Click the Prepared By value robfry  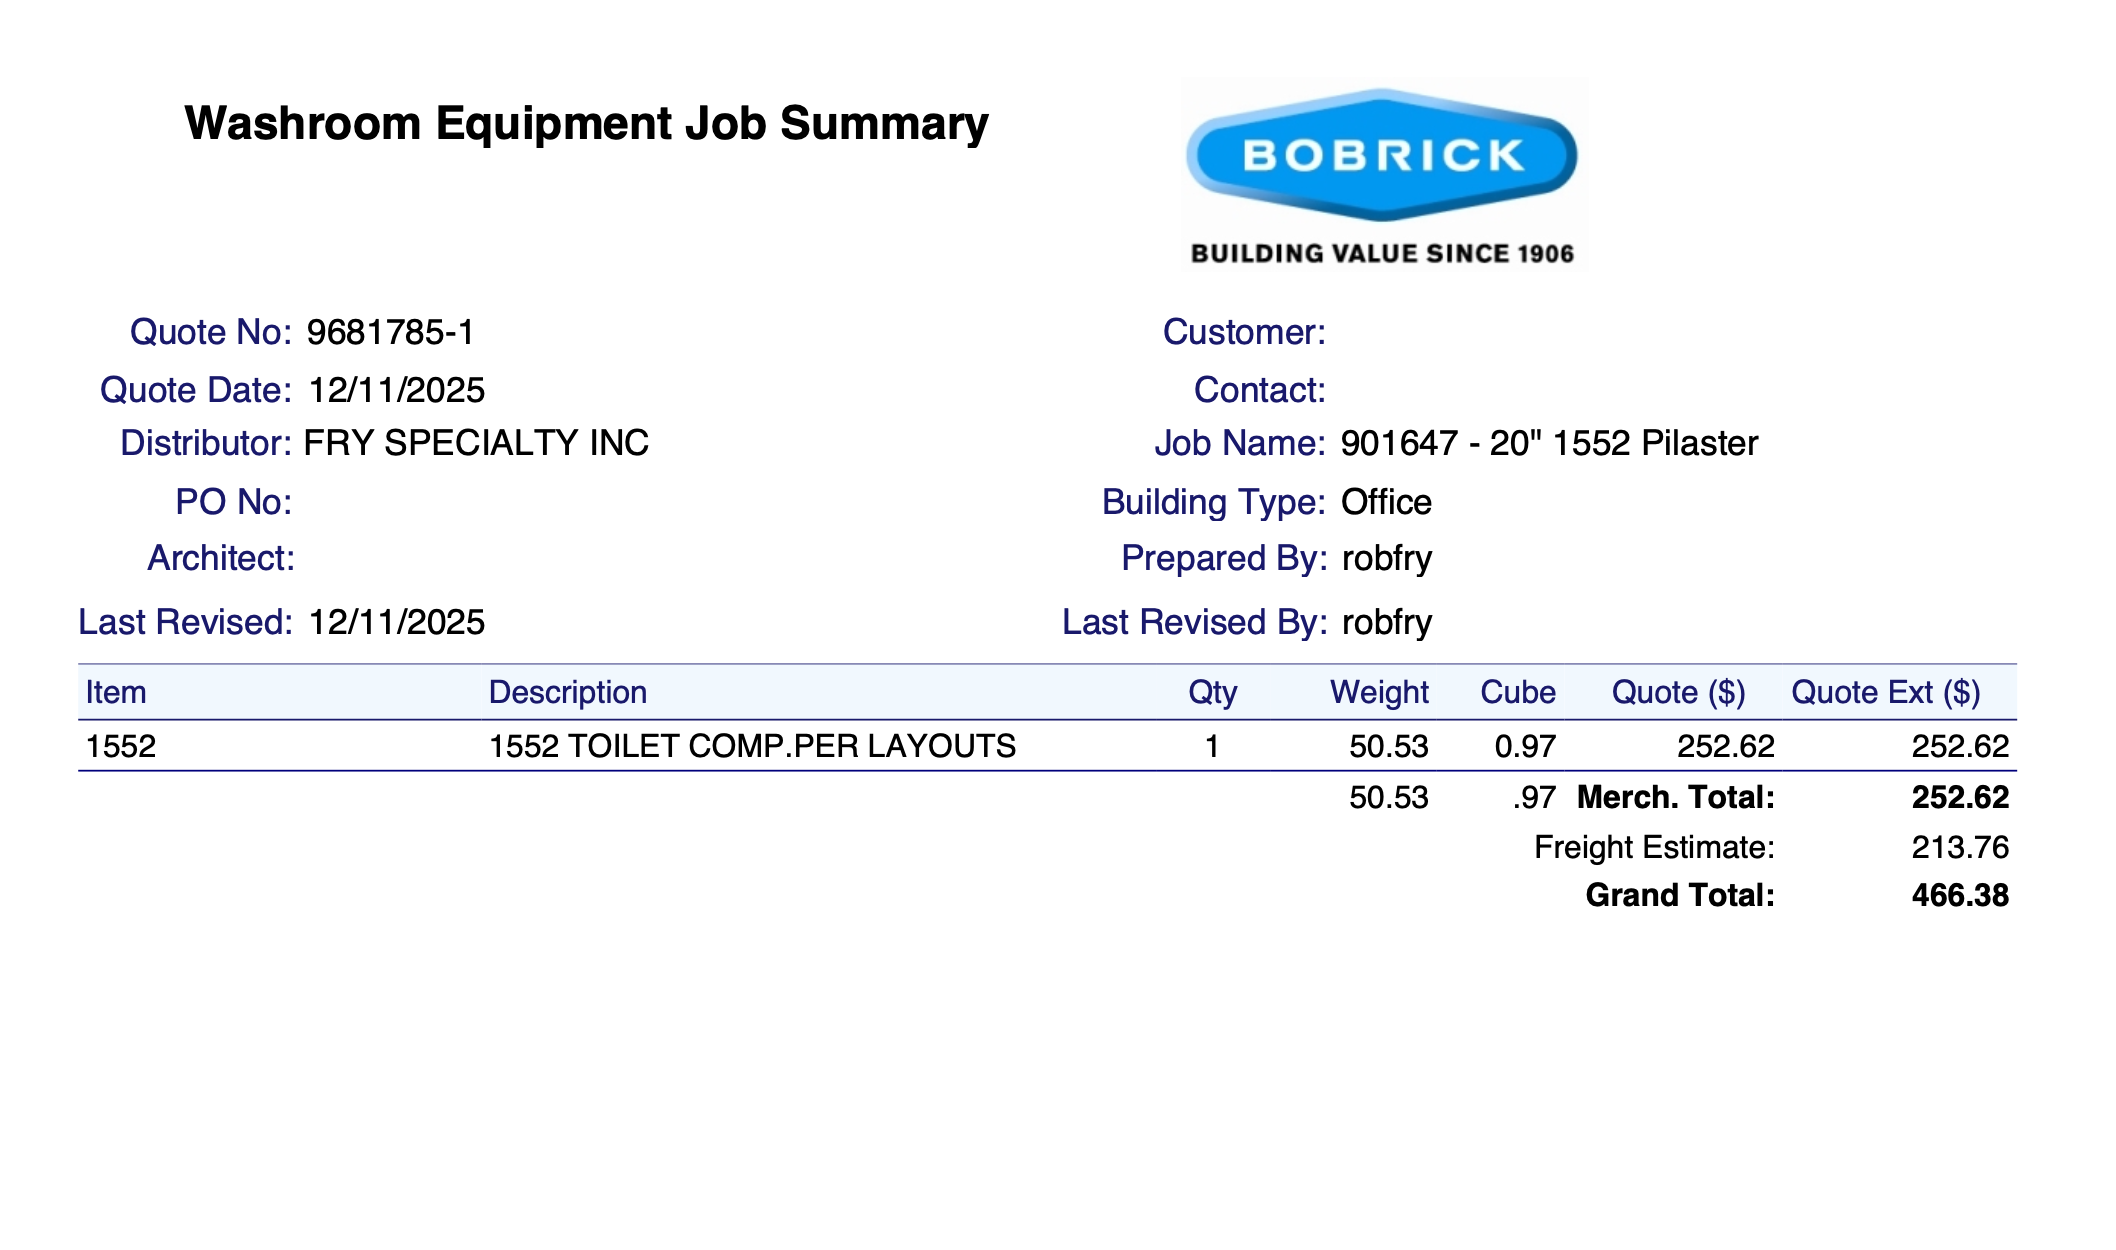tap(1386, 558)
